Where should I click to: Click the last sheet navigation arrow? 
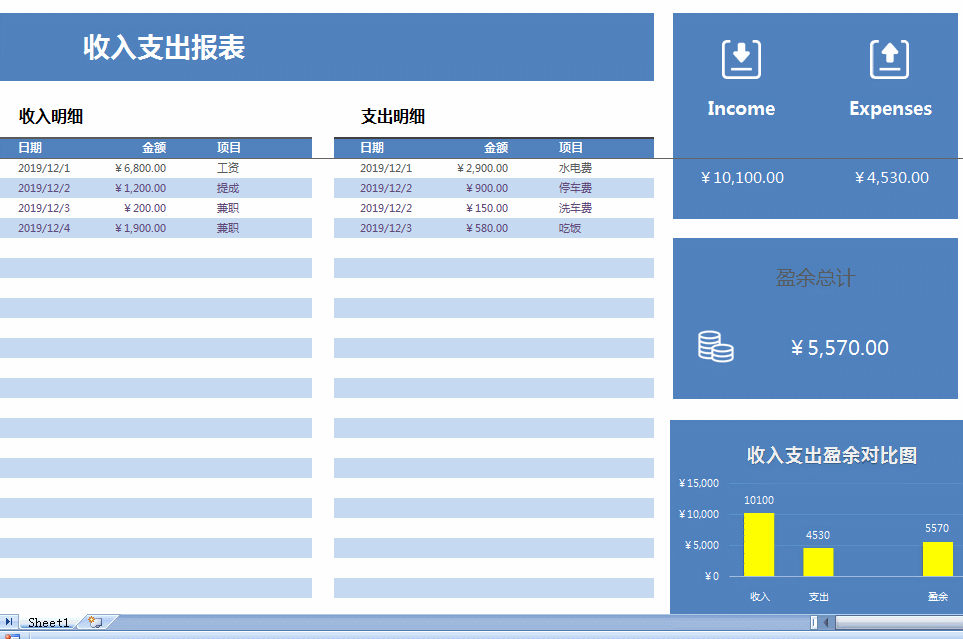pos(8,622)
